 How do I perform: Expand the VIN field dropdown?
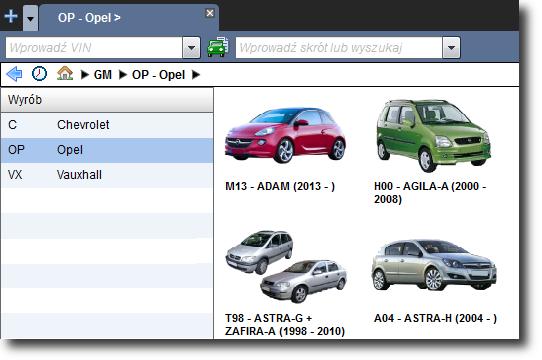(191, 48)
